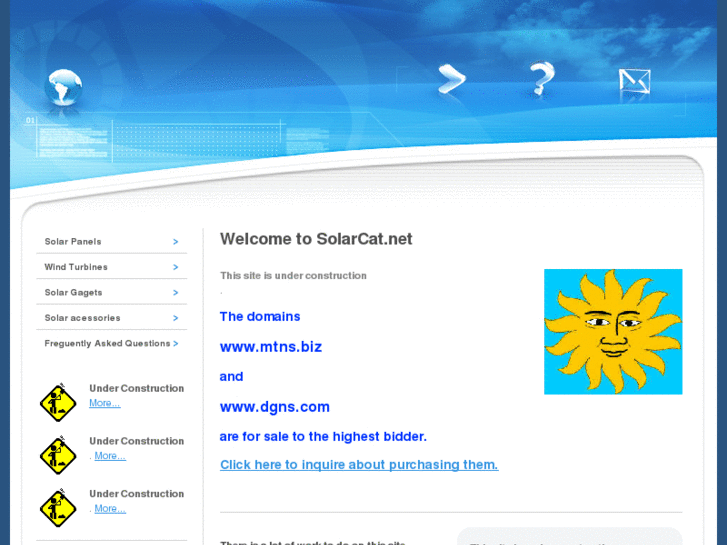Click 'This site is under construction' text
The width and height of the screenshot is (727, 545).
point(293,276)
